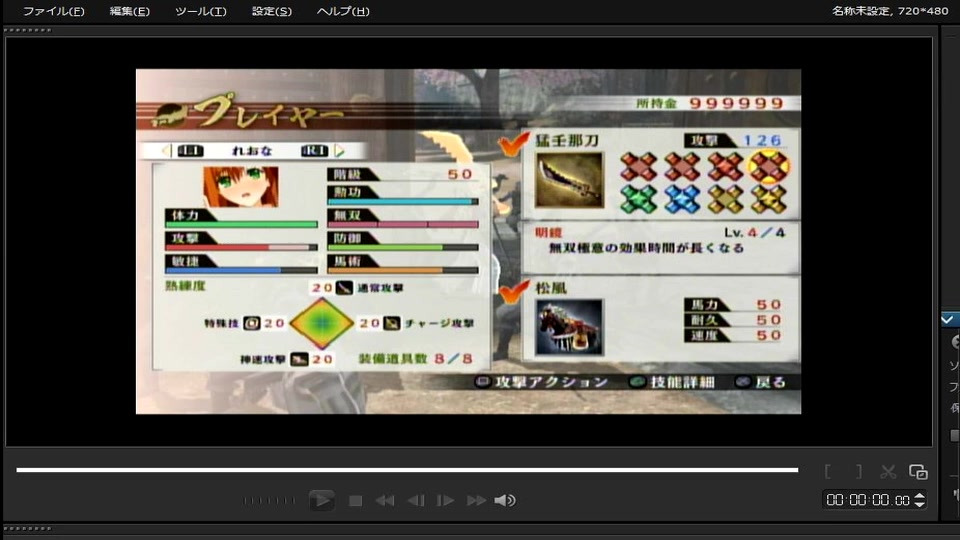Open the 編集(E) menu

129,11
